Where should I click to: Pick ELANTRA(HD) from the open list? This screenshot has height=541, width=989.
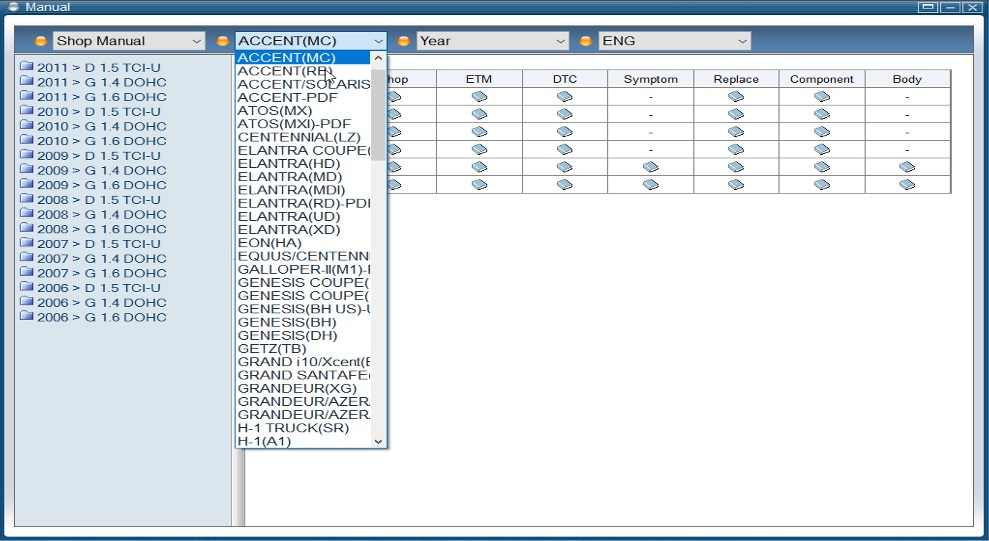[289, 164]
